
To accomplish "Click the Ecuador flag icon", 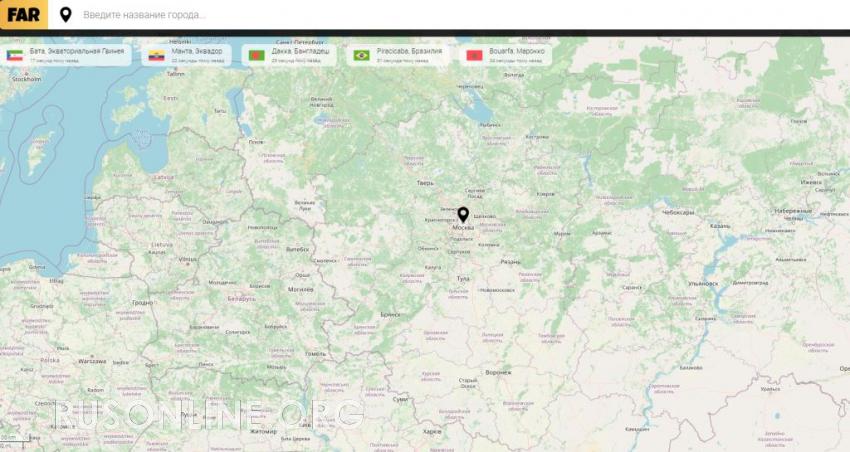I will [x=157, y=55].
